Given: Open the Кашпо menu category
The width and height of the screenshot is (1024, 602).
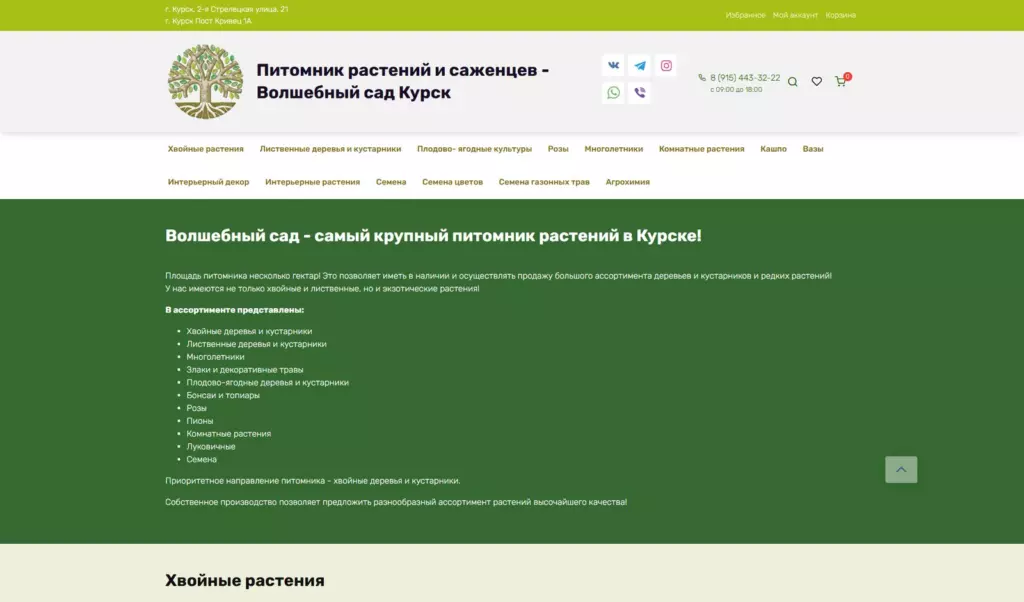Looking at the screenshot, I should point(773,149).
